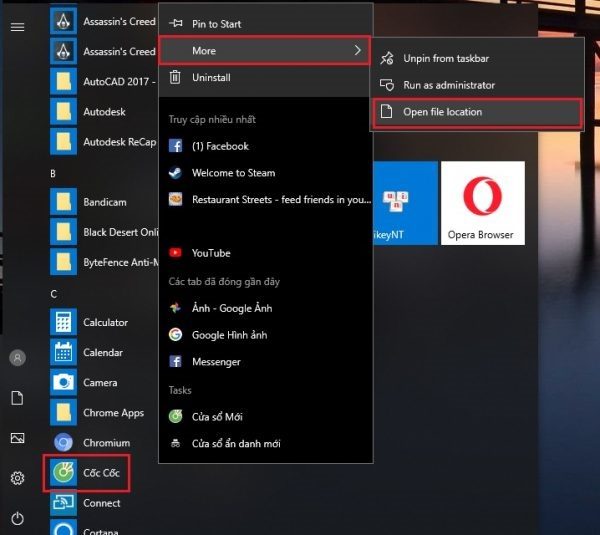Screen dimensions: 600x535
Task: Open Ảnh - Google Ảnh entry
Action: (266, 308)
